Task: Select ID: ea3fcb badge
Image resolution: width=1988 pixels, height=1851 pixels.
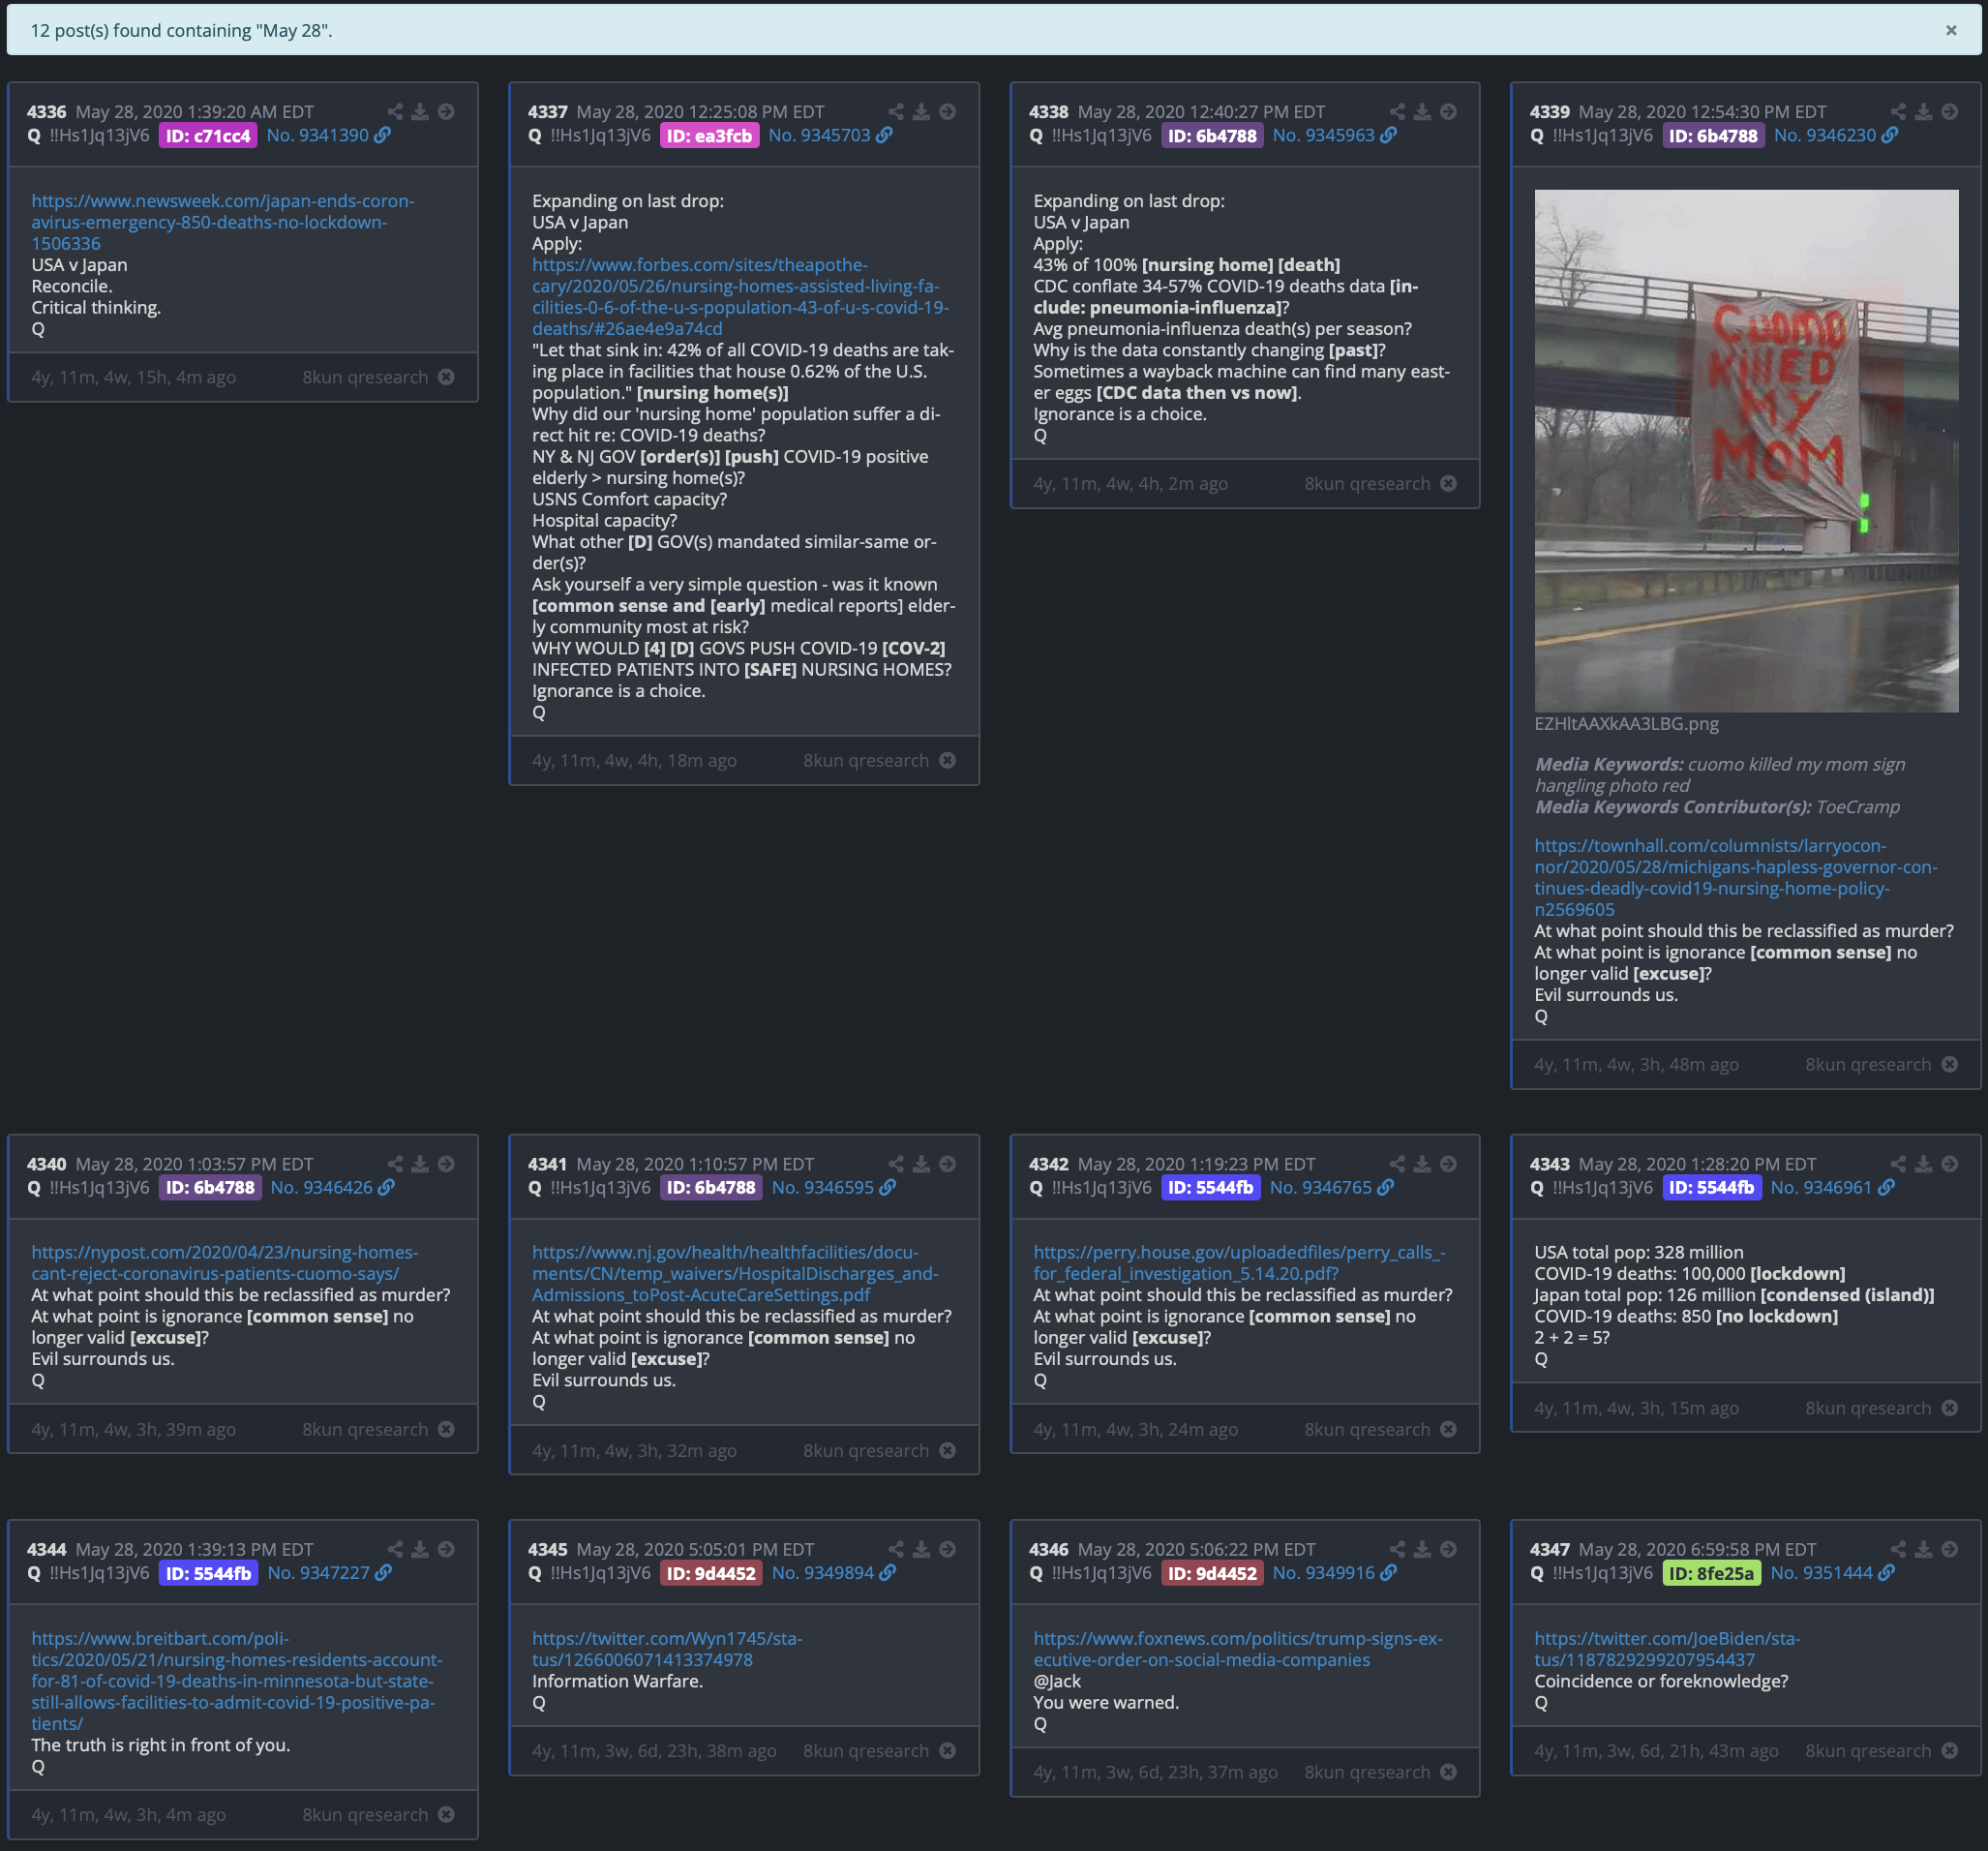Action: click(x=709, y=135)
